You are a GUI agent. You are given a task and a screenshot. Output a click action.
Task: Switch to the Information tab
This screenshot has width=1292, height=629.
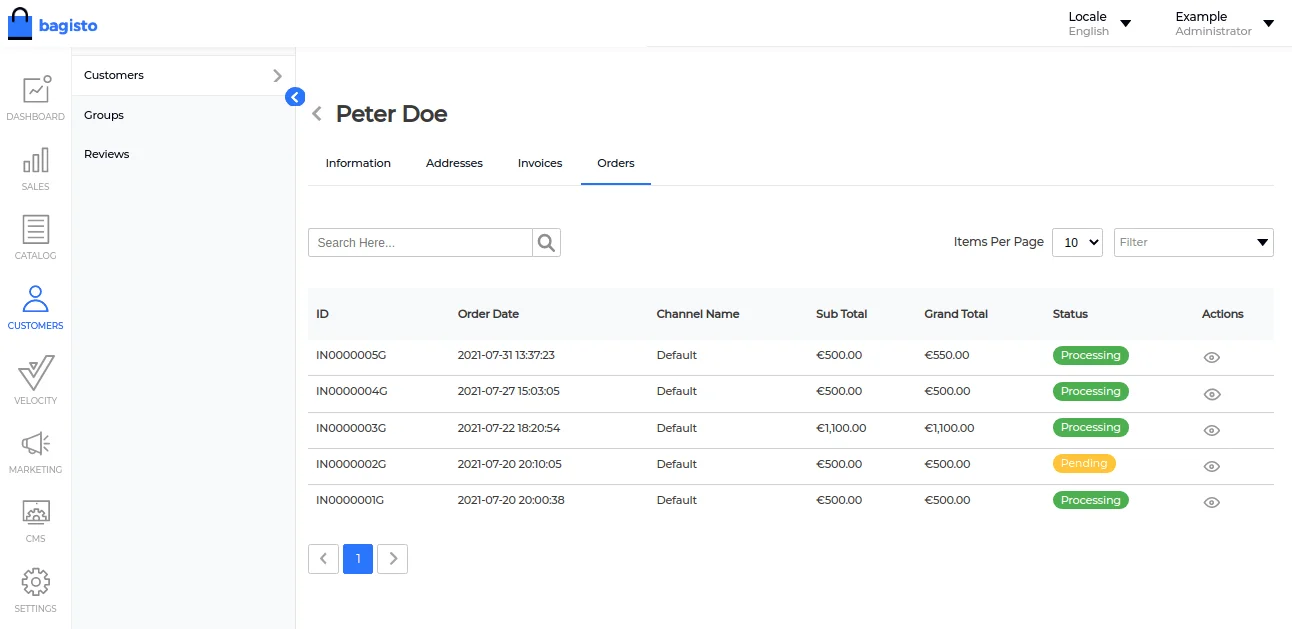[358, 163]
